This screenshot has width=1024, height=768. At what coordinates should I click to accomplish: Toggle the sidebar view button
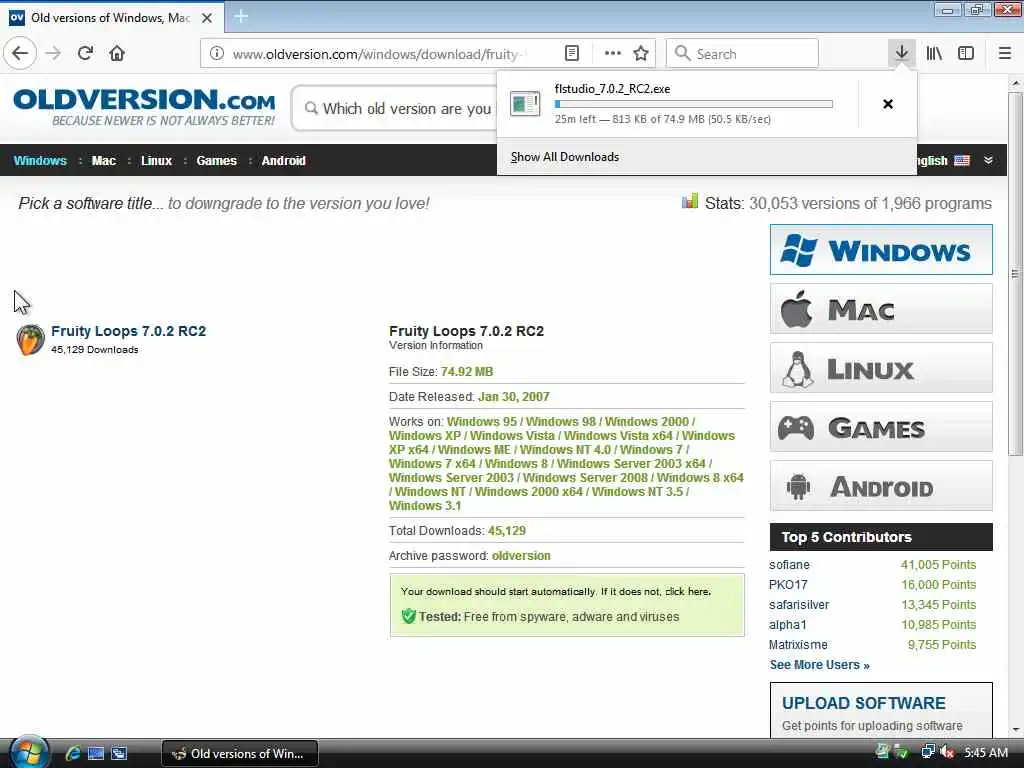[x=966, y=54]
